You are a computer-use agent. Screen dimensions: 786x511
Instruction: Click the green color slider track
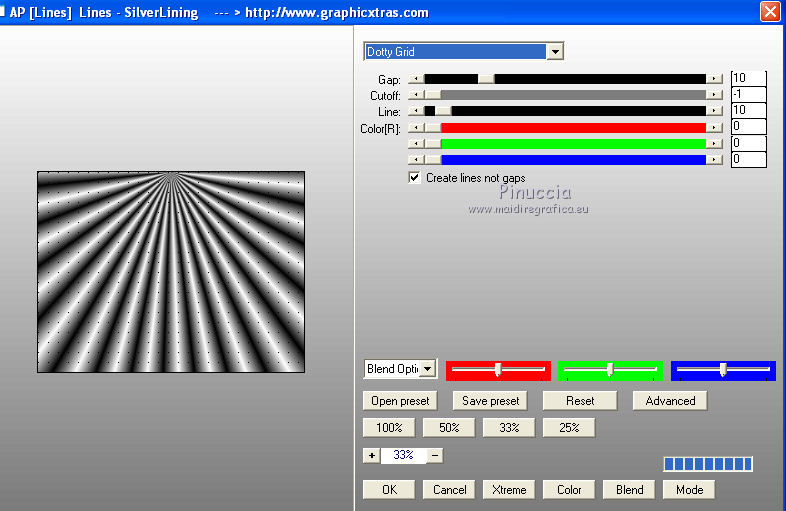tap(565, 144)
